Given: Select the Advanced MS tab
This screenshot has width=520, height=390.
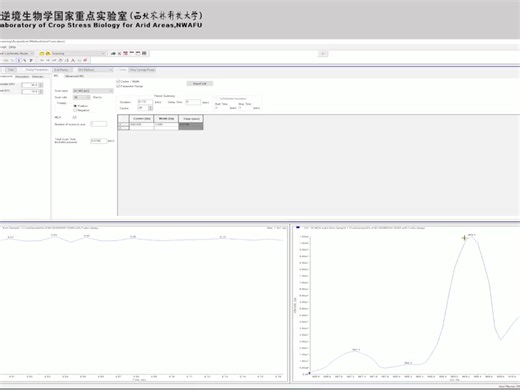Looking at the screenshot, I should 74,76.
